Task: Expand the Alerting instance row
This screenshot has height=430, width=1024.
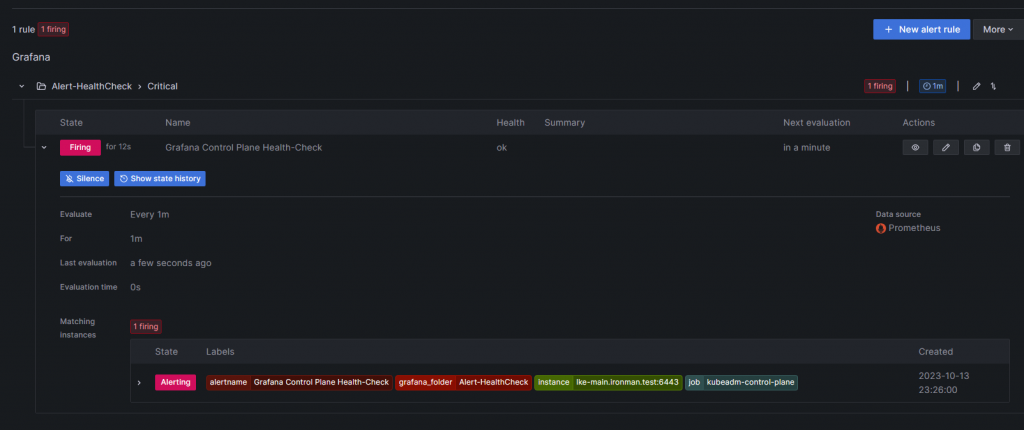Action: click(138, 382)
